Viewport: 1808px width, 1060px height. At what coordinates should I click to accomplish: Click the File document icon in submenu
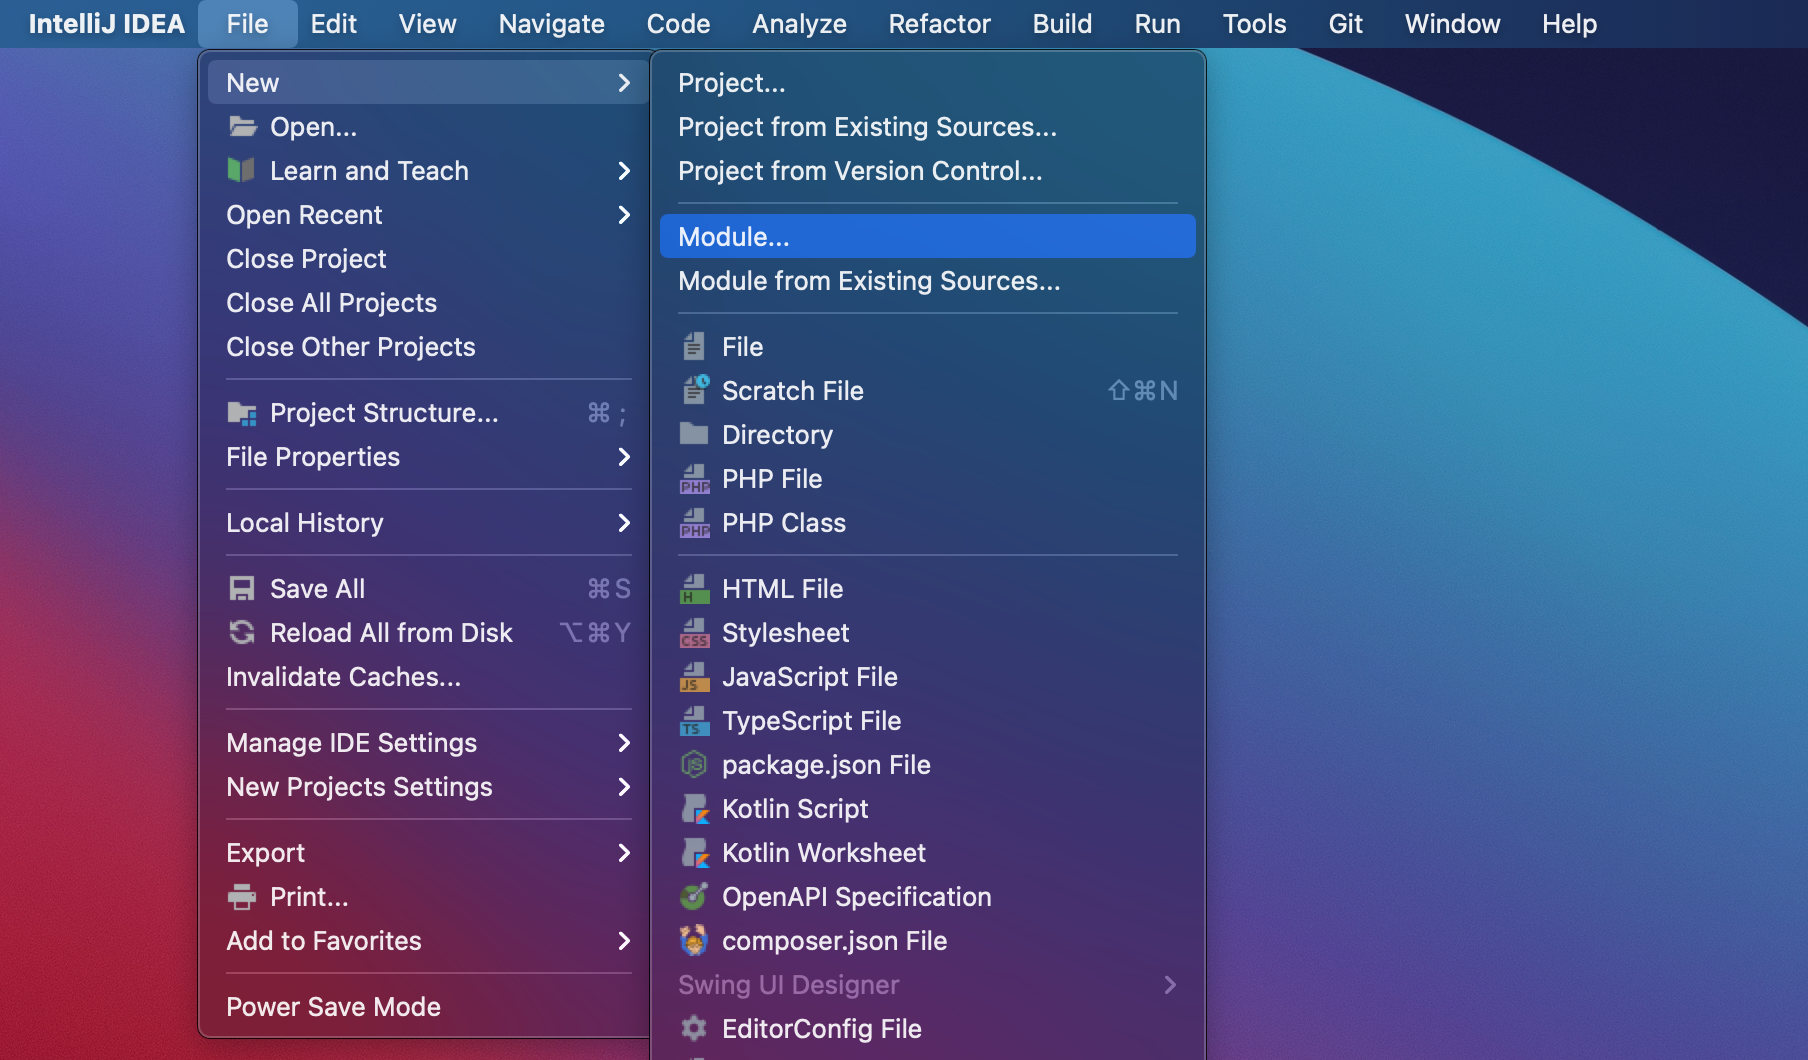pos(694,346)
